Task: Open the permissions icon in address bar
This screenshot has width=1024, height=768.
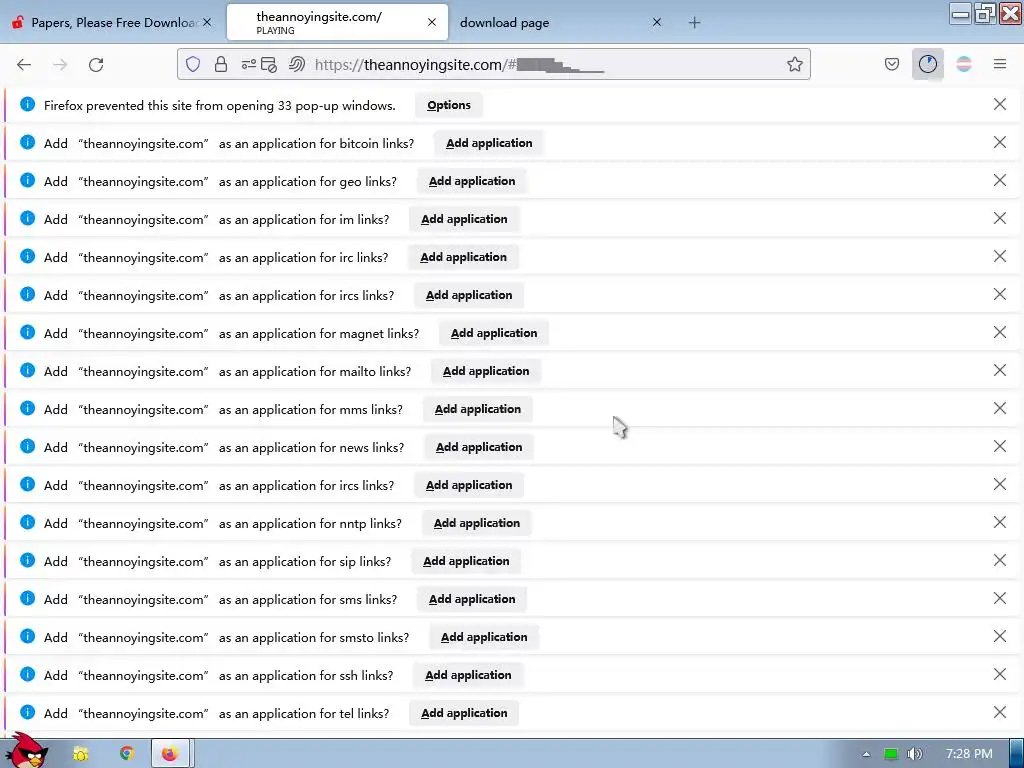Action: pyautogui.click(x=248, y=64)
